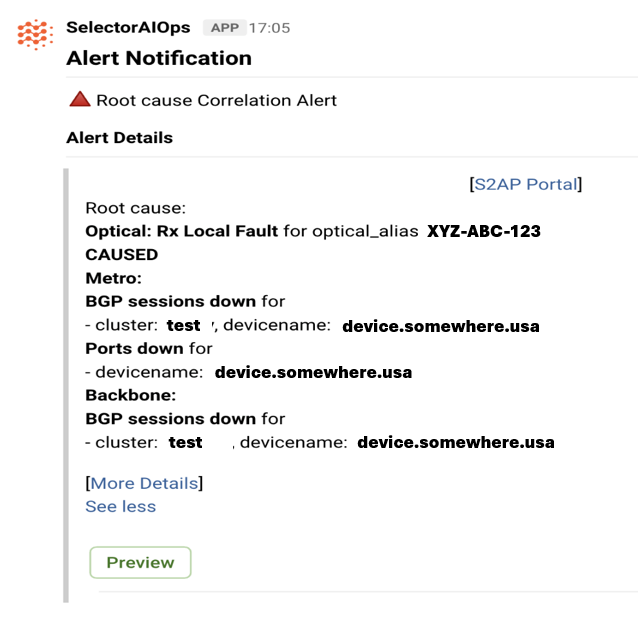Select the Alert Notification heading

tap(159, 58)
